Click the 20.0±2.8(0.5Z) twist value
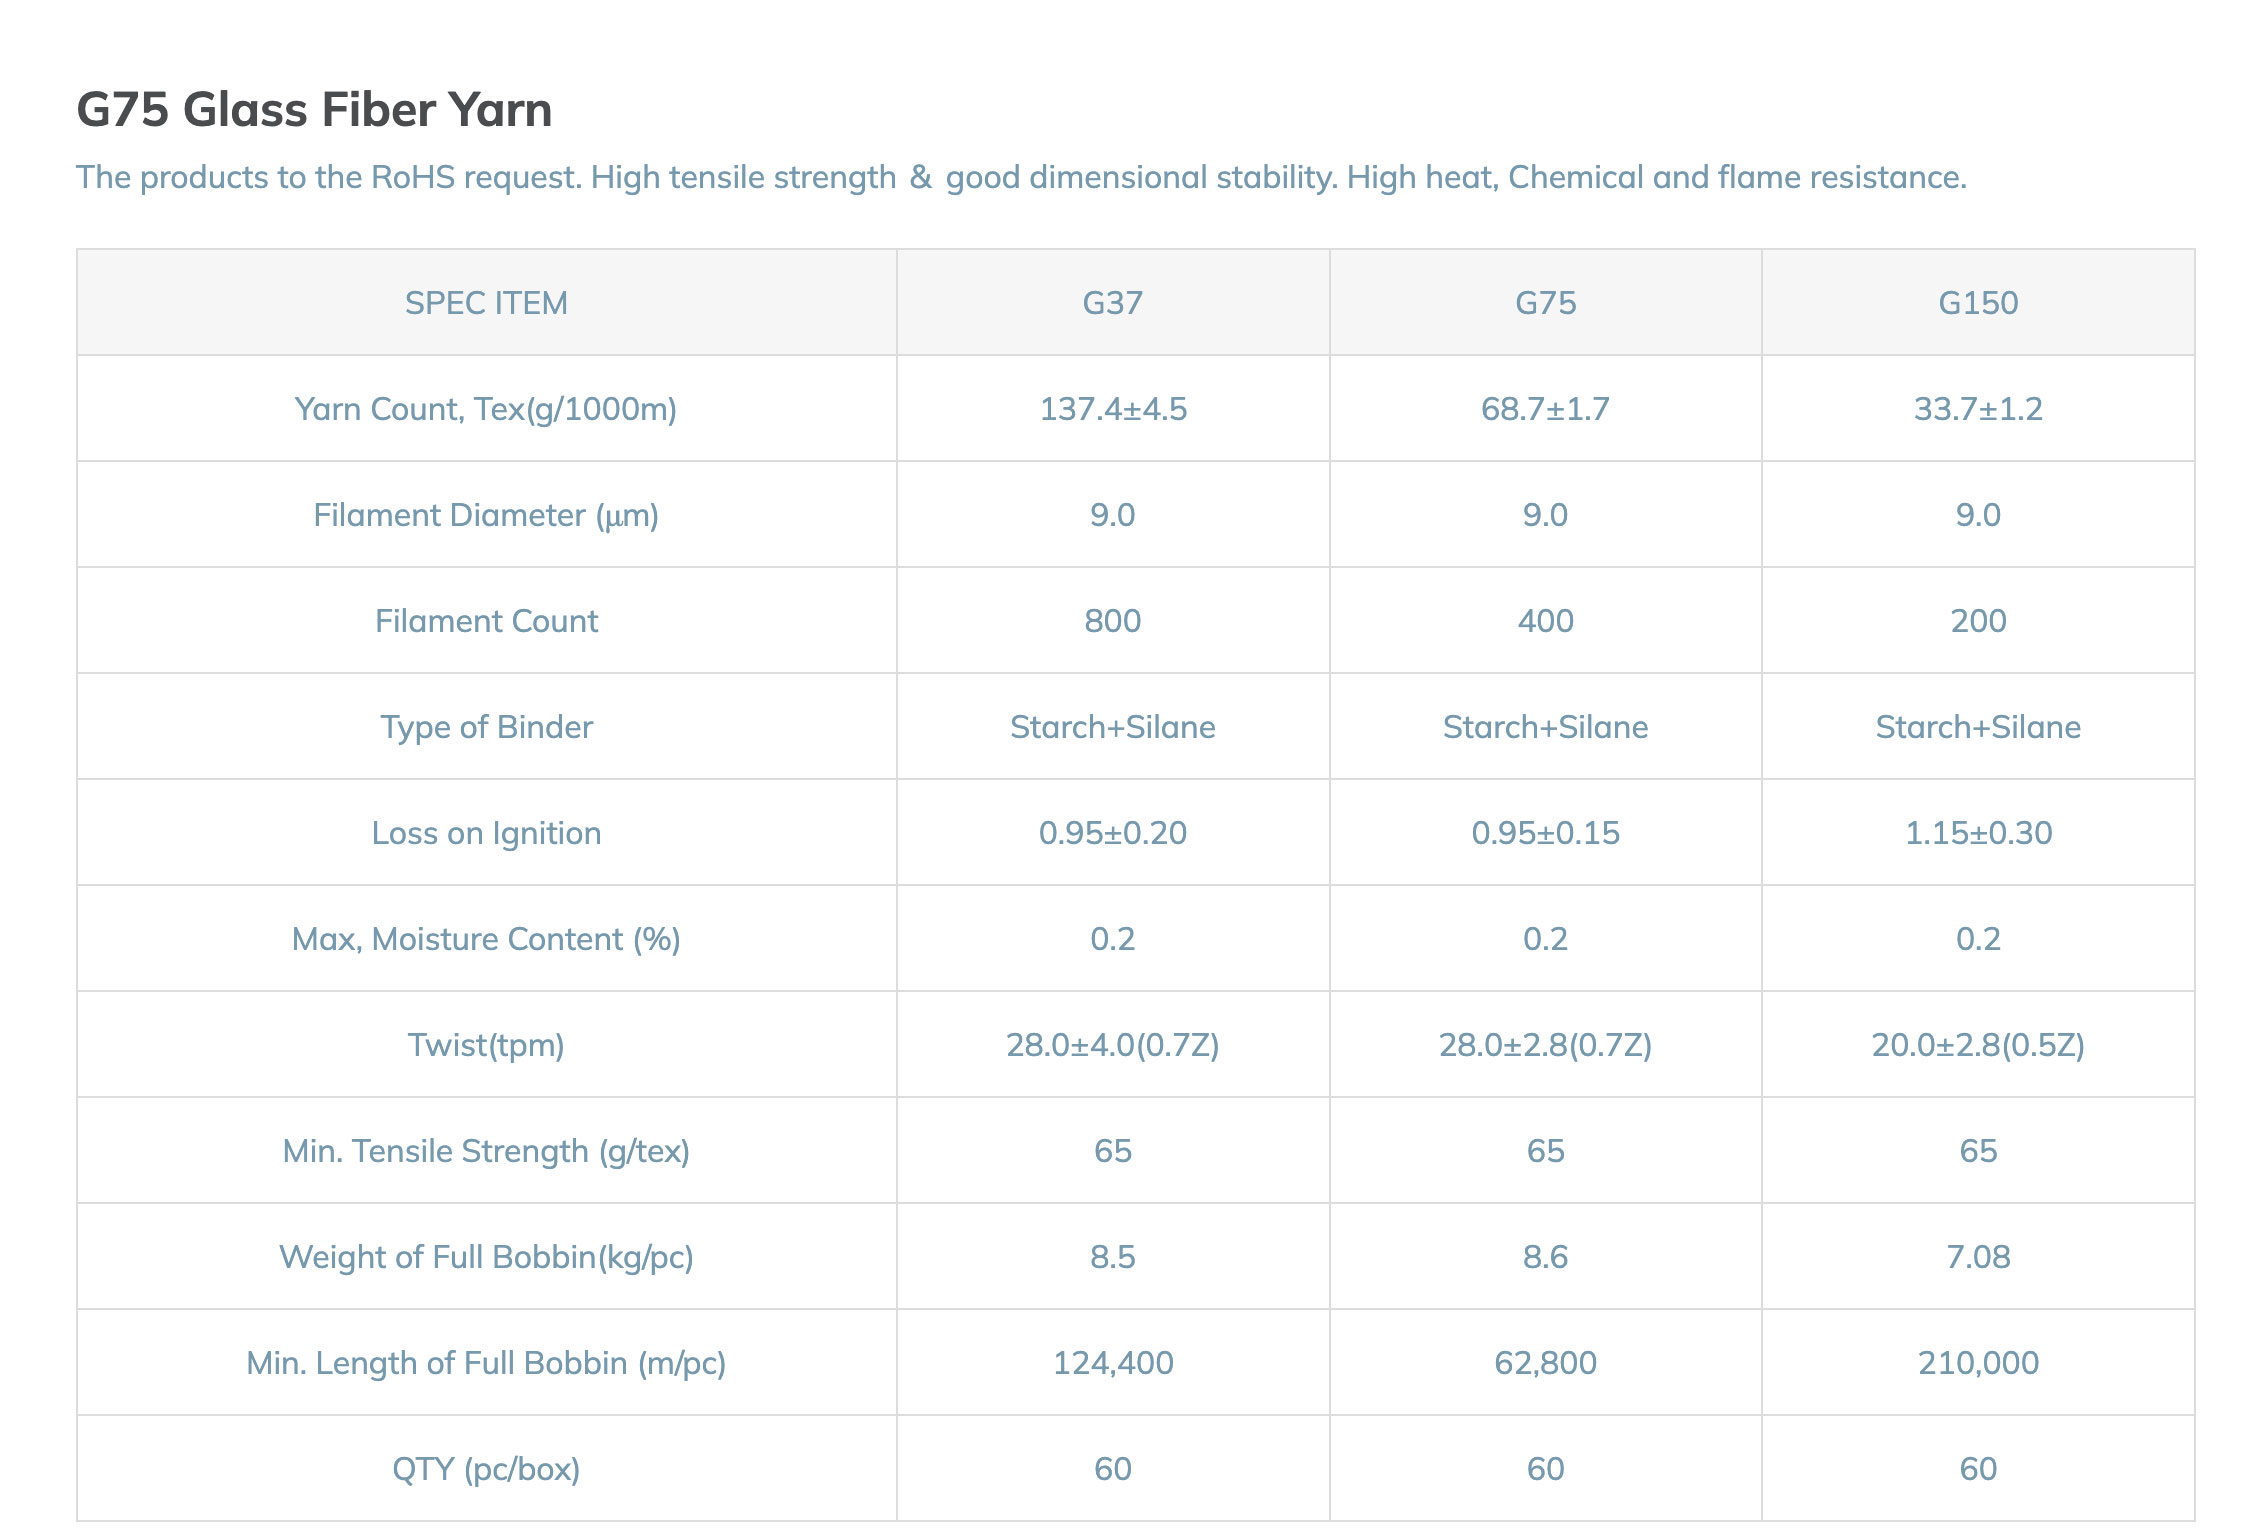The width and height of the screenshot is (2248, 1530). [x=1978, y=1045]
